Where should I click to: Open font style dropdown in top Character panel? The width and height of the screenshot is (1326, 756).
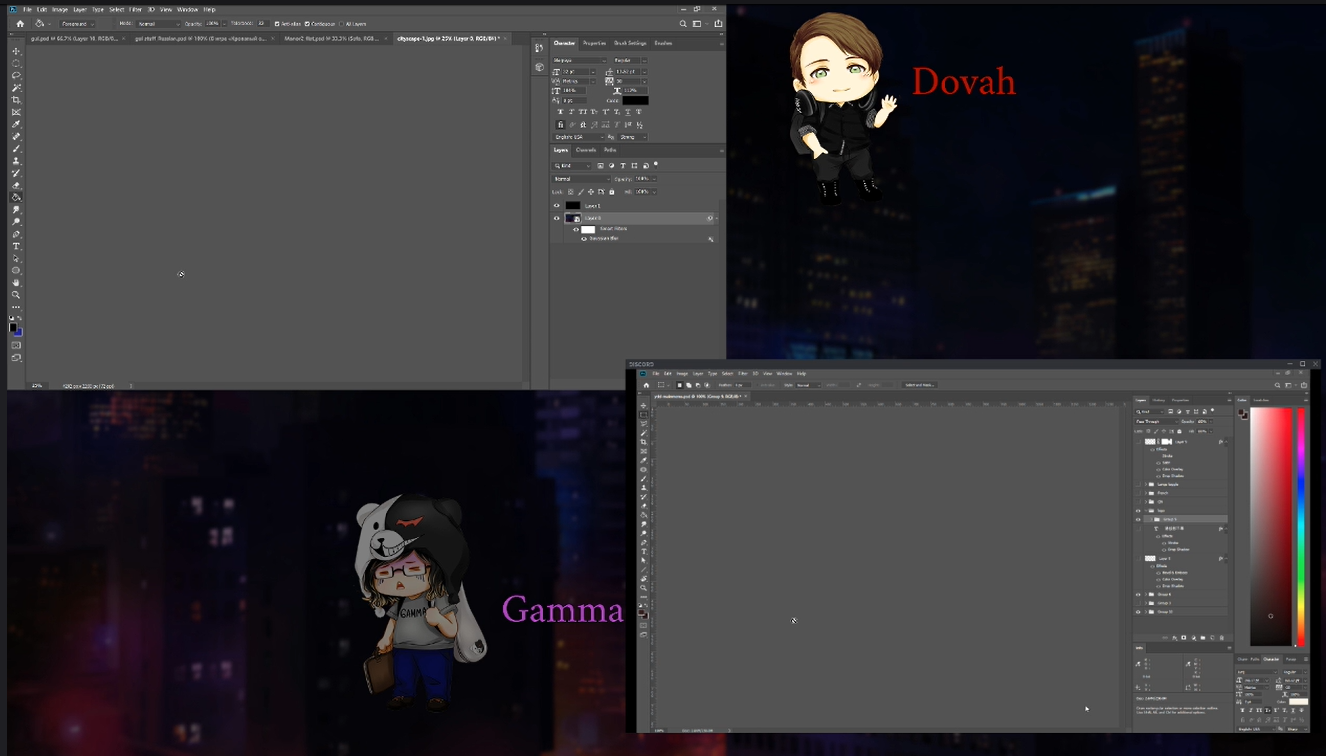tap(630, 60)
